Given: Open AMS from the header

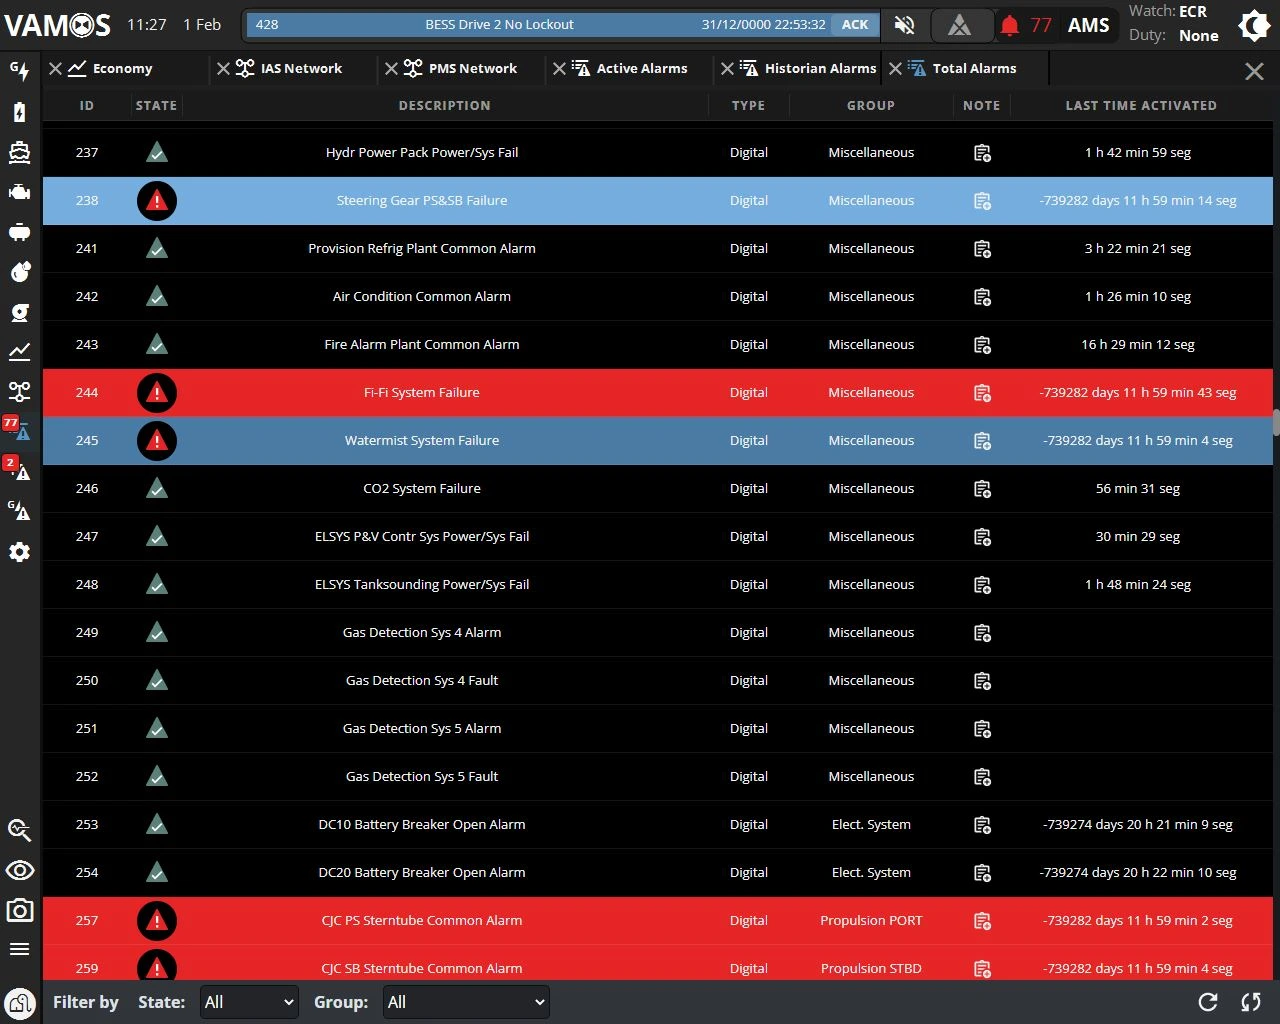Looking at the screenshot, I should point(1088,25).
